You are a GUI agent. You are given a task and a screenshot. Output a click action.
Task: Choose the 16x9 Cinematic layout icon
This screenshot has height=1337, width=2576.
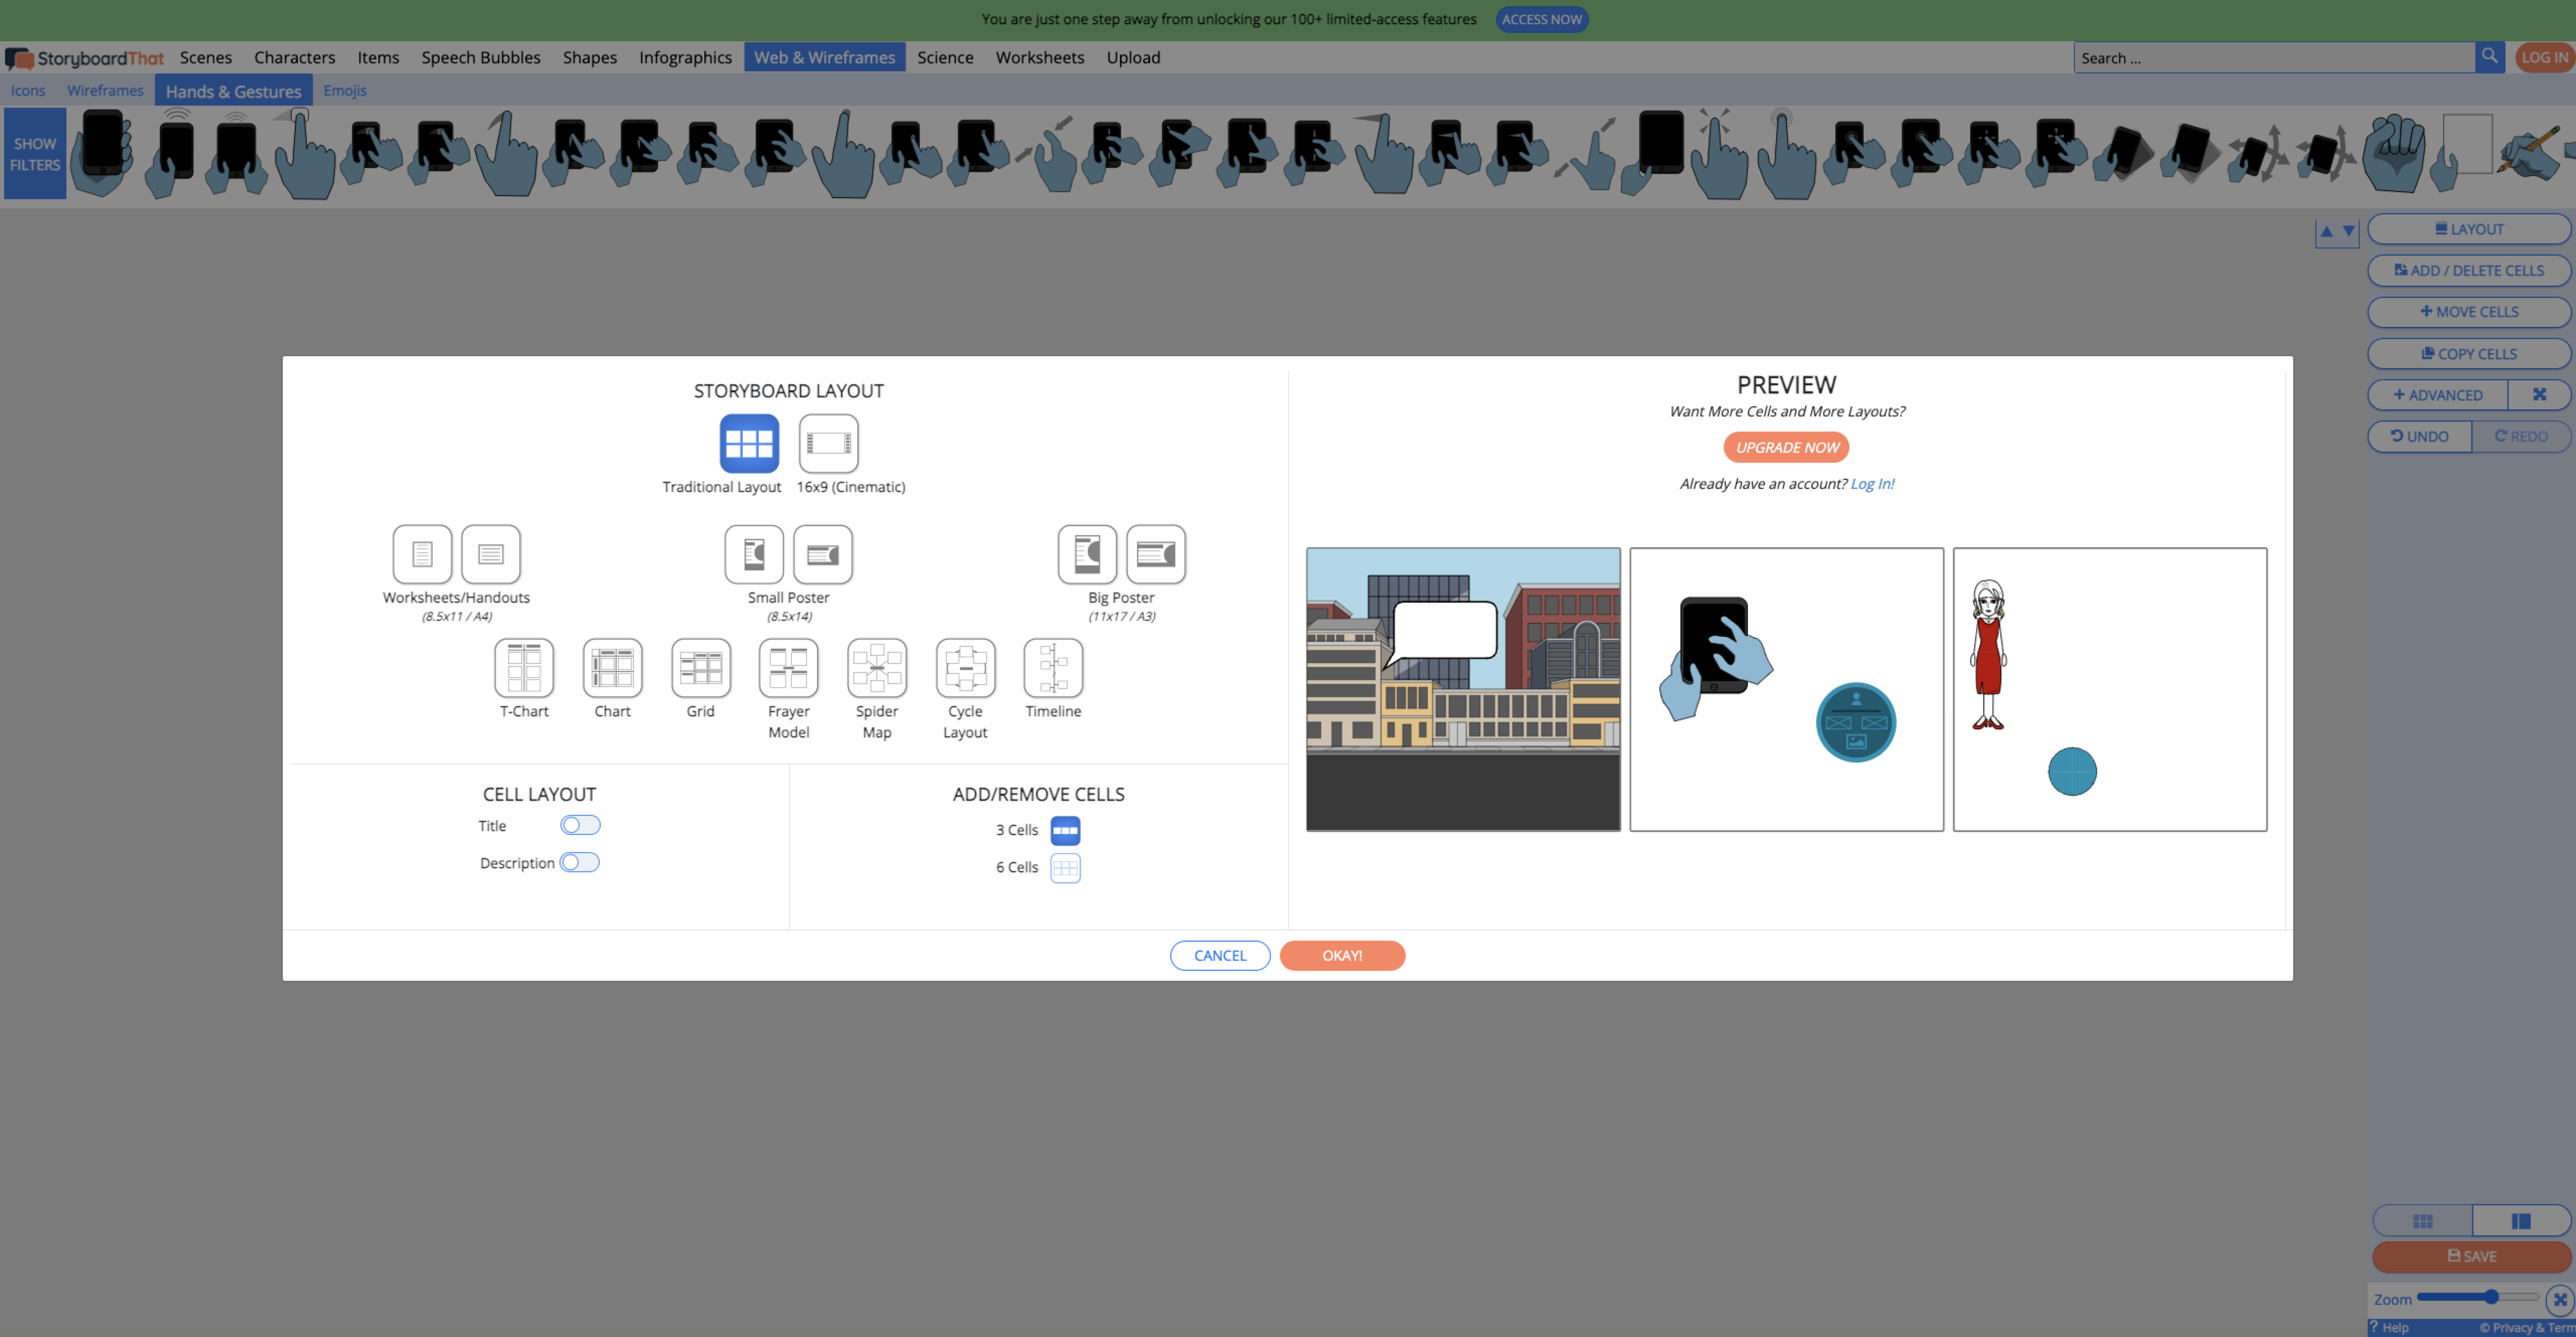tap(828, 443)
